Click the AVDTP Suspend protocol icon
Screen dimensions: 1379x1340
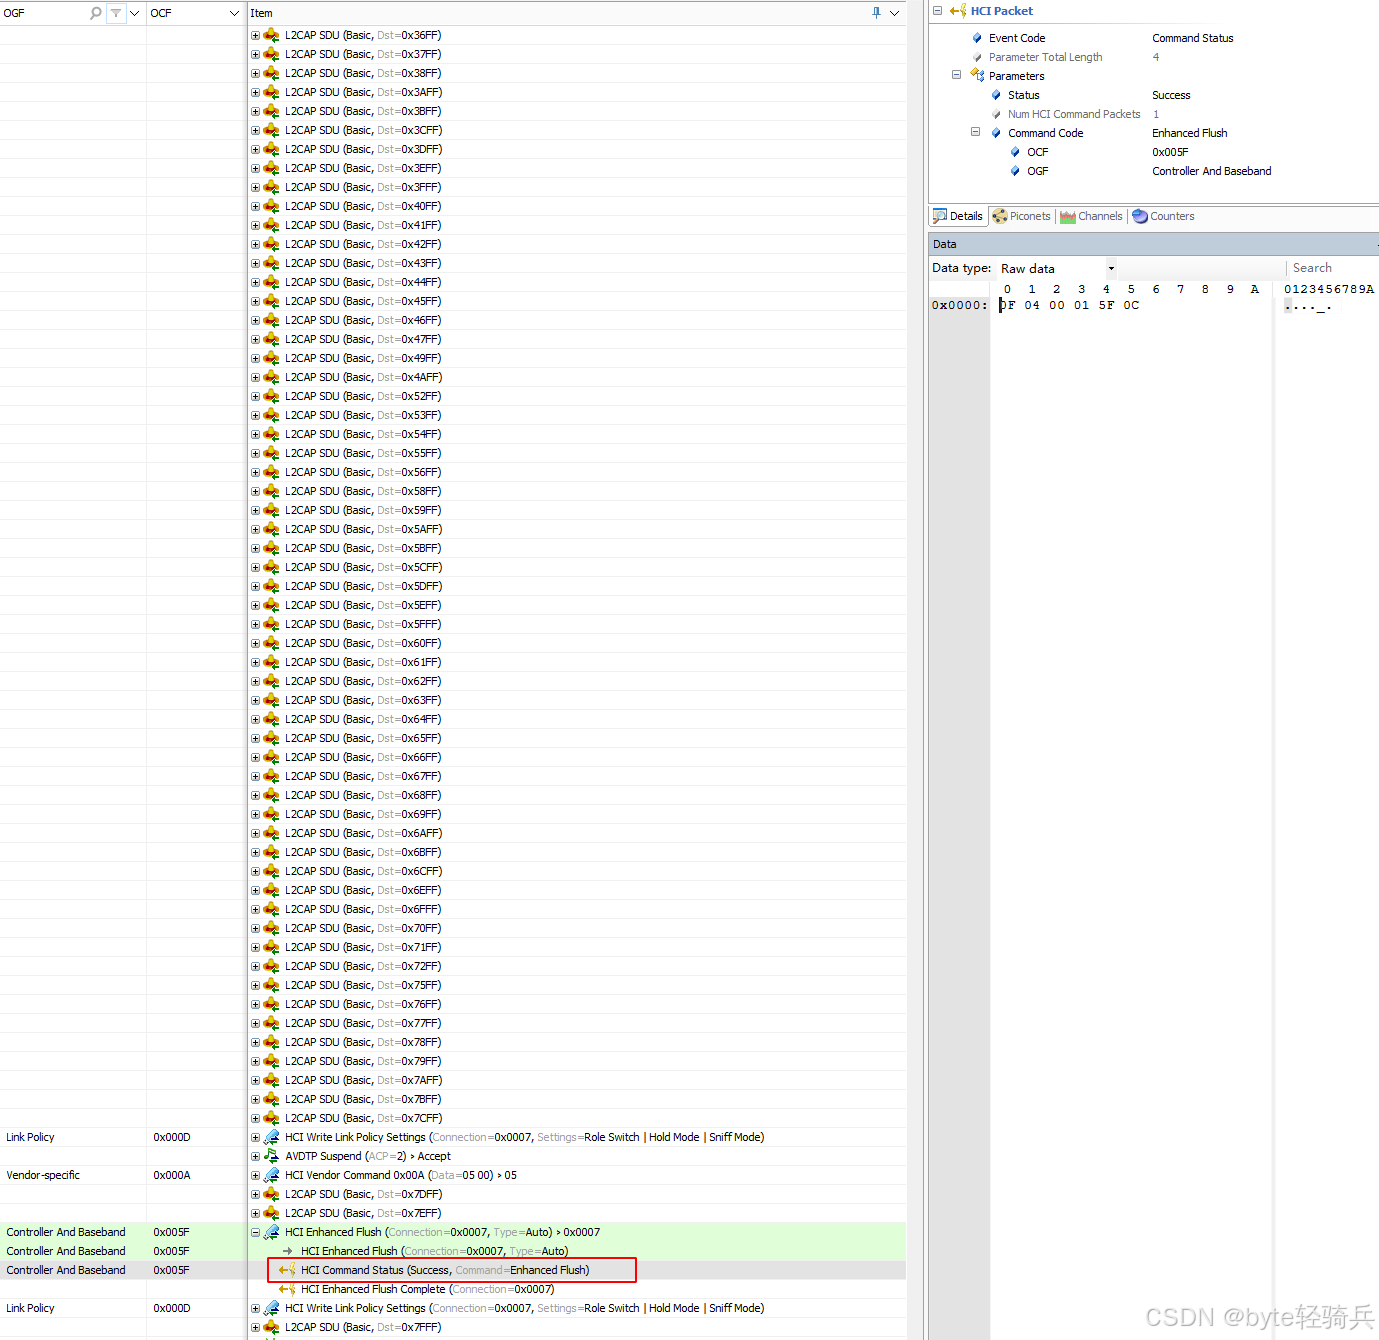271,1156
